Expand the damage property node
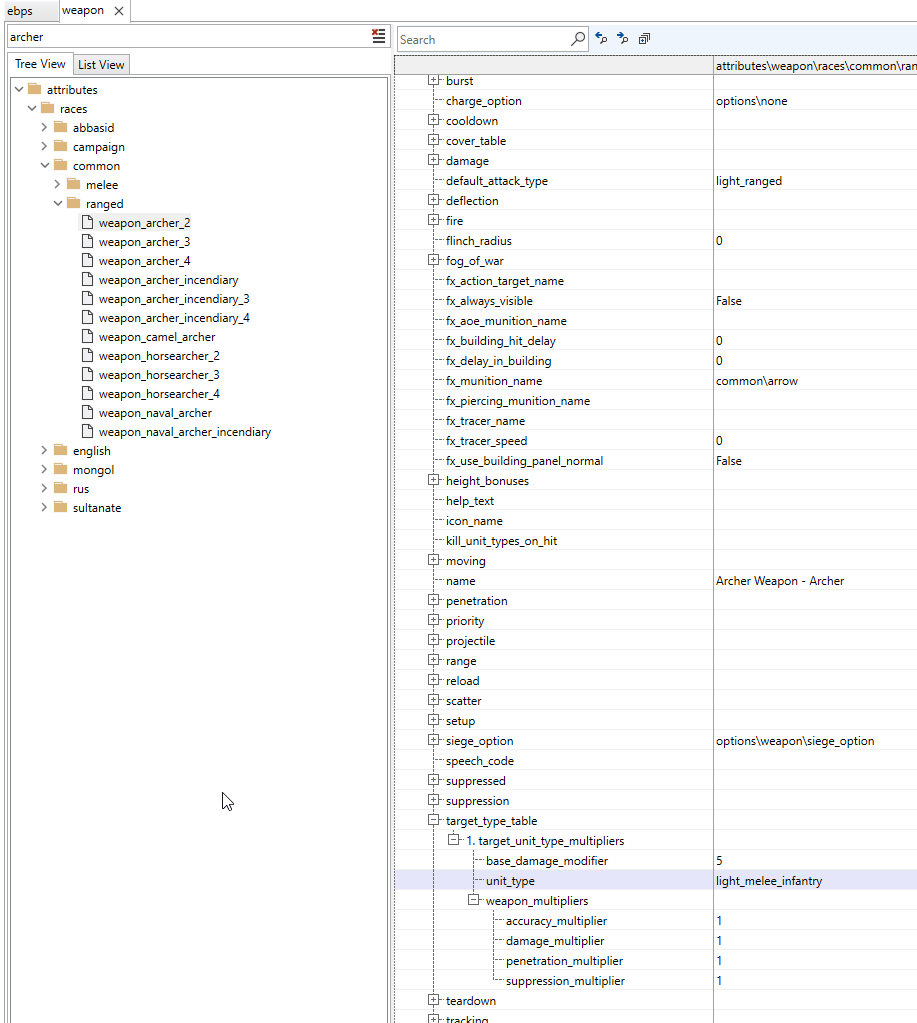Screen dimensions: 917x1023 [x=434, y=160]
